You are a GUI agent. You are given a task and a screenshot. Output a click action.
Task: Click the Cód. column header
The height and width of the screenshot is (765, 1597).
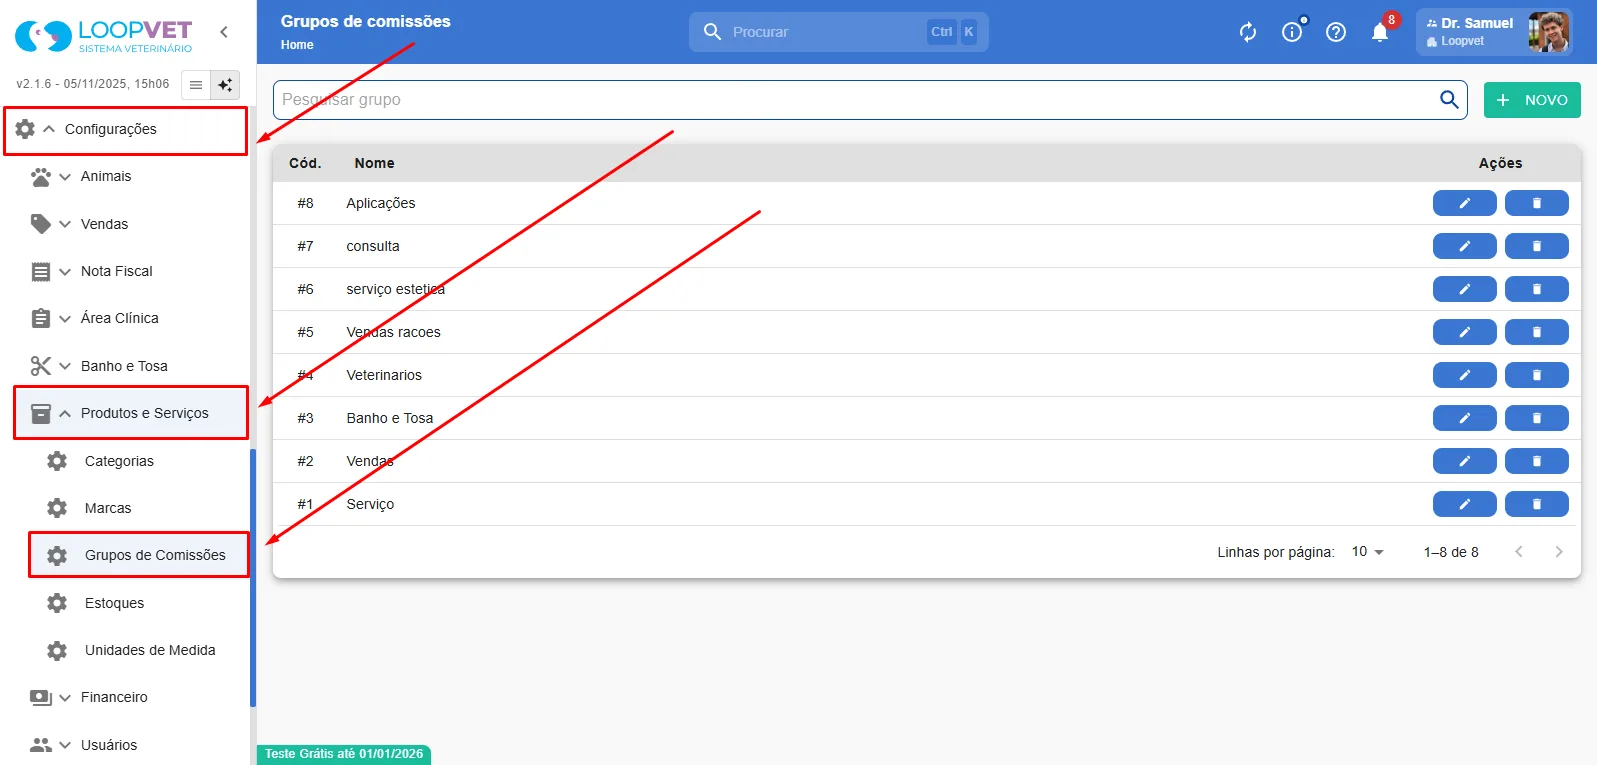pyautogui.click(x=305, y=163)
